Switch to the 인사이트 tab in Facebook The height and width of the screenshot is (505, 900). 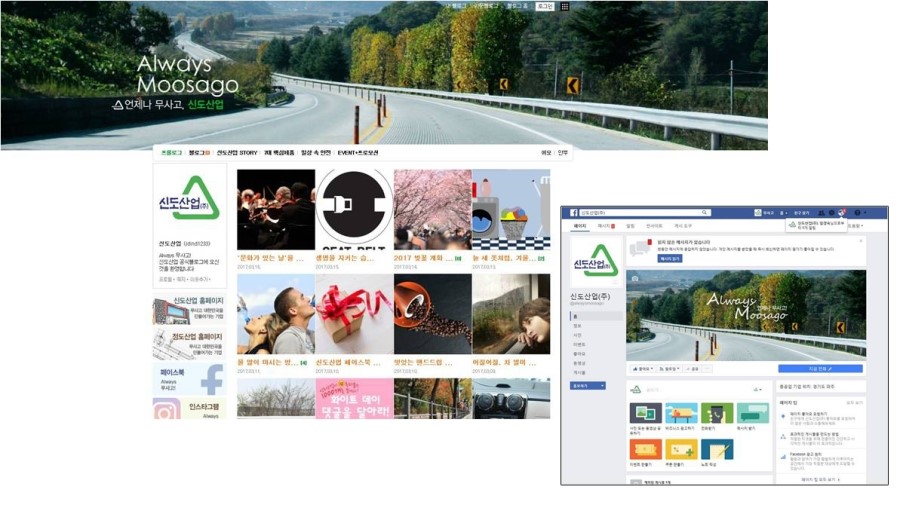pyautogui.click(x=654, y=226)
